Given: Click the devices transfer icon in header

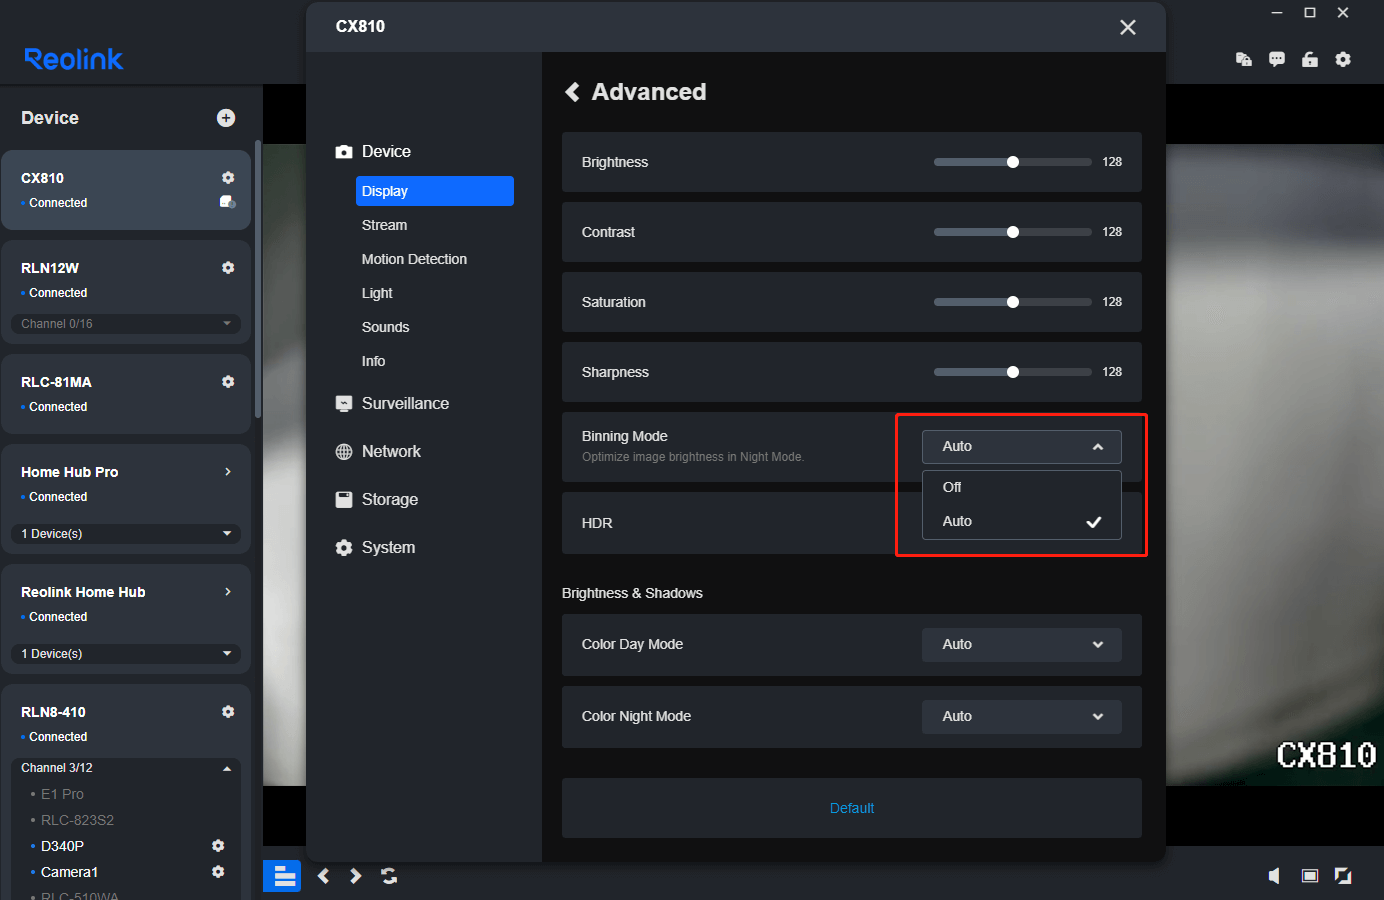Looking at the screenshot, I should [1244, 59].
